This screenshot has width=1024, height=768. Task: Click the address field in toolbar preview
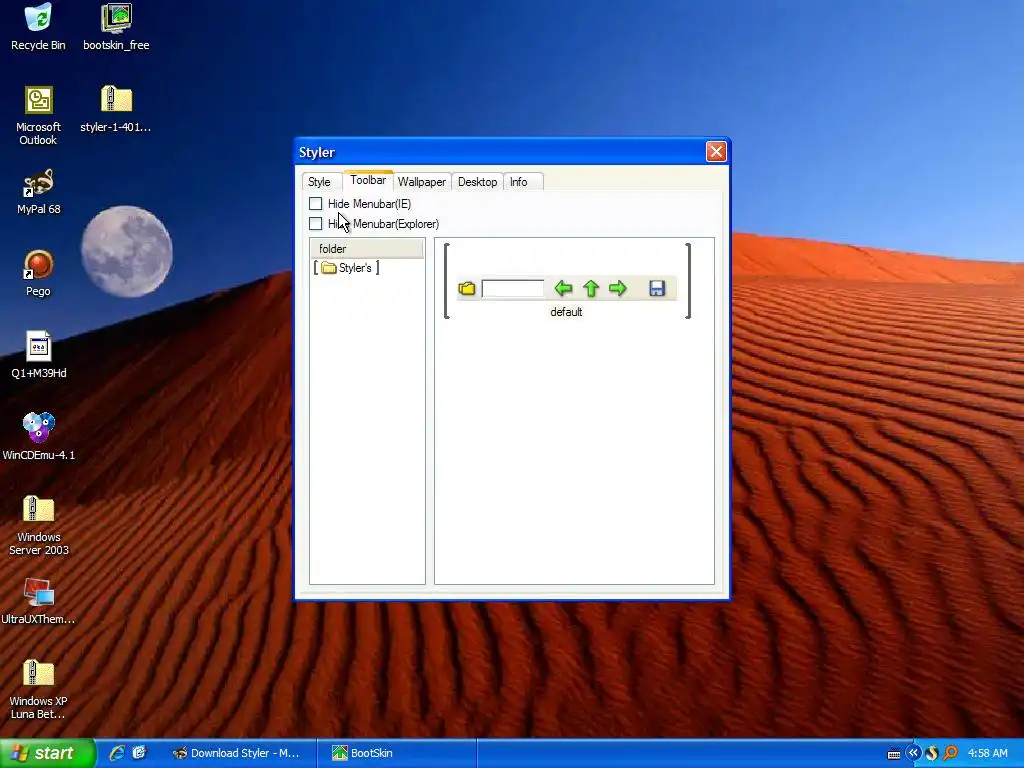coord(513,289)
